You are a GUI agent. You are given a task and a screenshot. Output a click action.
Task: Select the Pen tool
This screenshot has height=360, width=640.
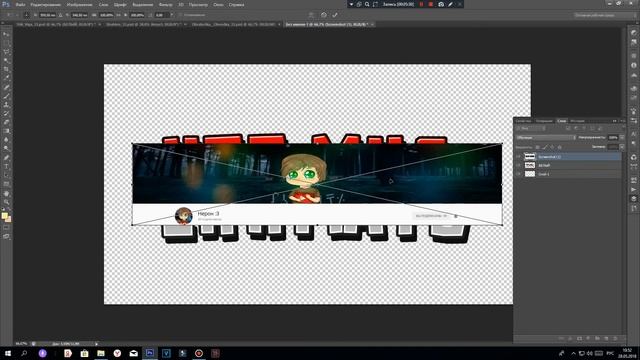click(6, 158)
